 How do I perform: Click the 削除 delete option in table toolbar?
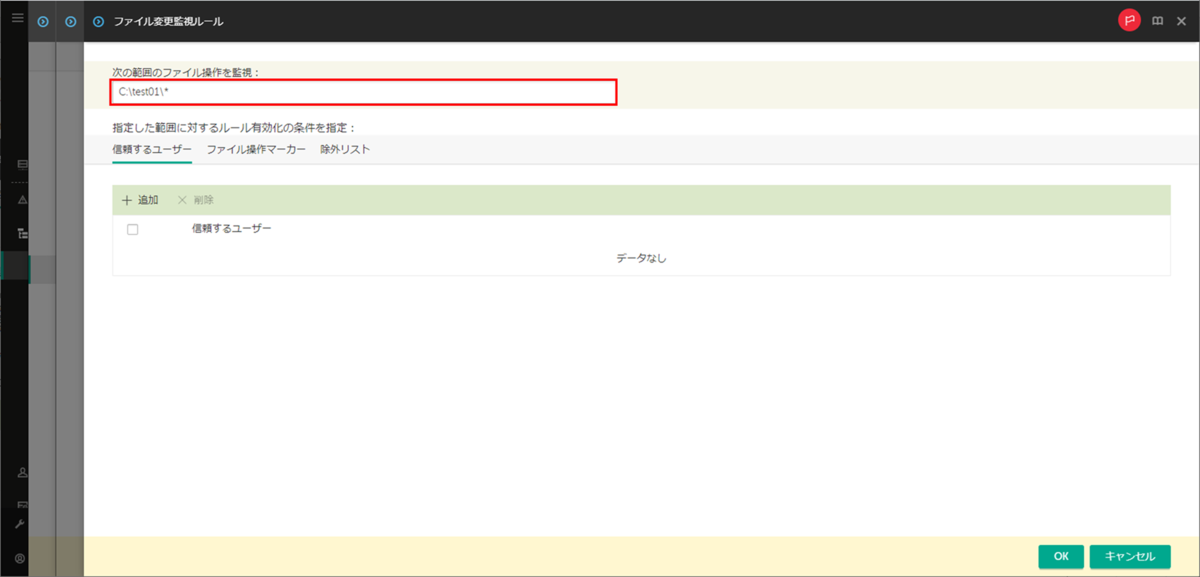point(197,200)
